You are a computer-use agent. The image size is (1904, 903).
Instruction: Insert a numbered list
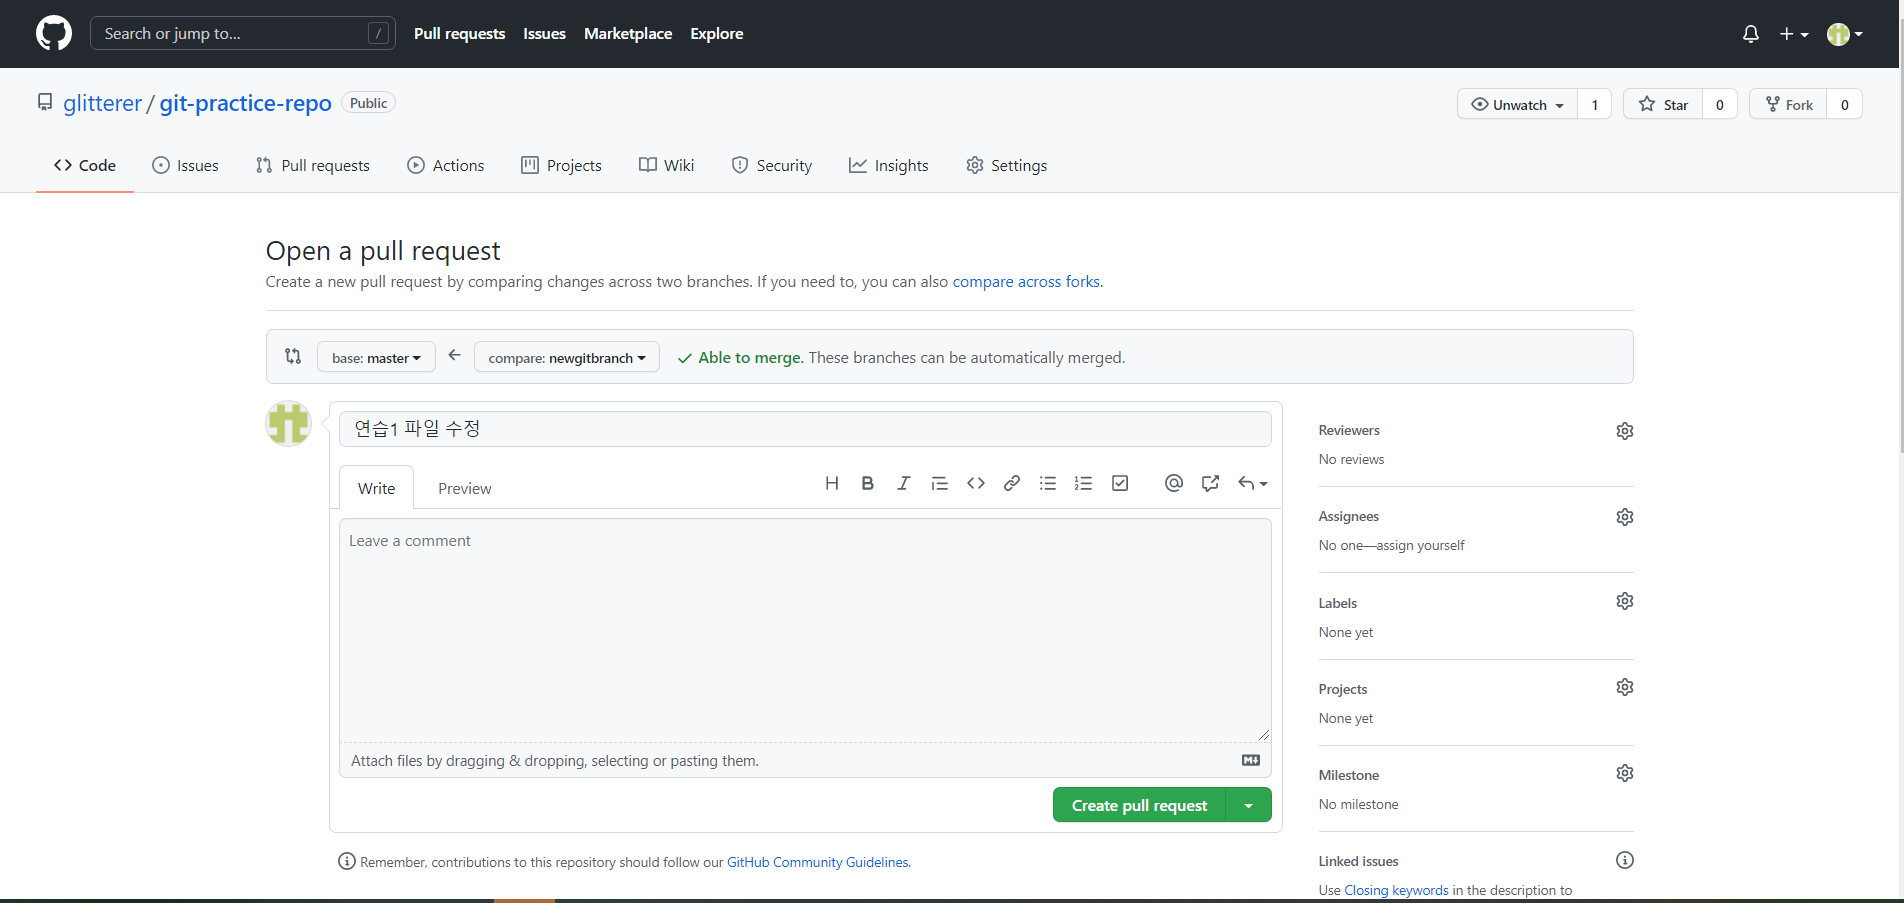coord(1083,483)
